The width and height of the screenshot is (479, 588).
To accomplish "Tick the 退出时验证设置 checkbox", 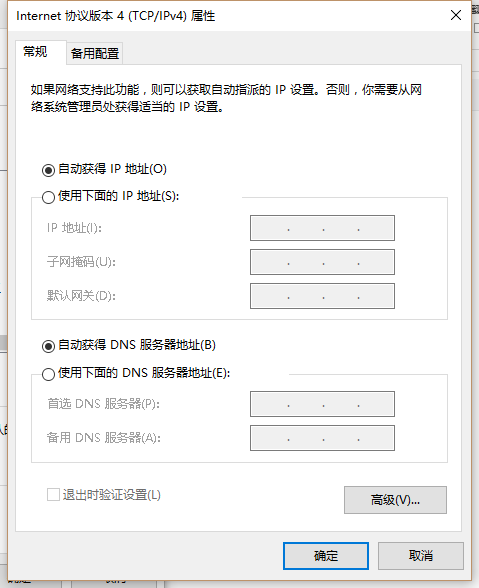I will point(53,495).
